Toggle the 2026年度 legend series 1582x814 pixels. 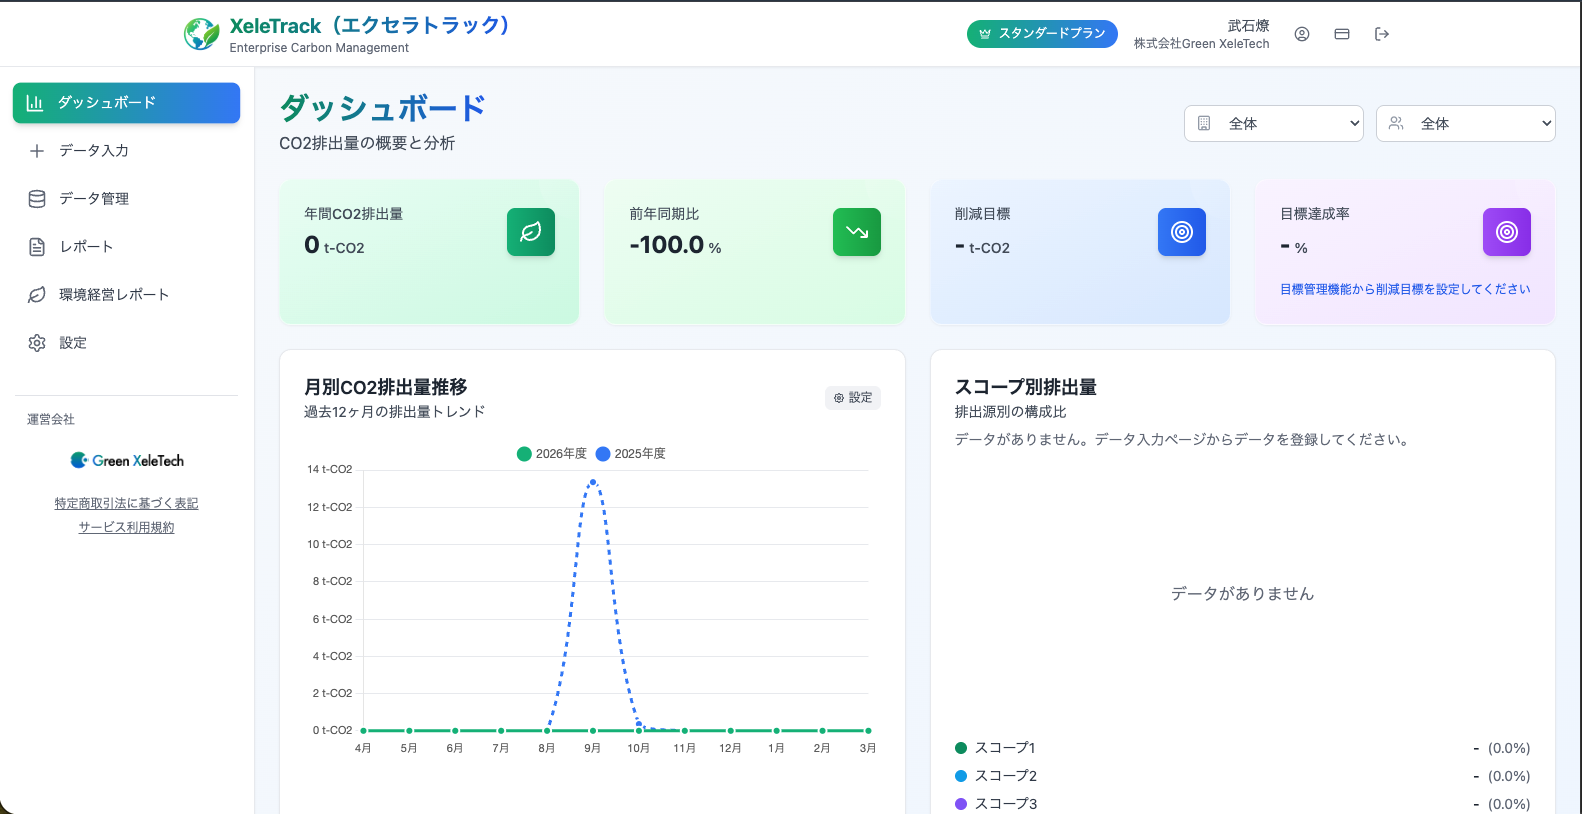click(552, 454)
